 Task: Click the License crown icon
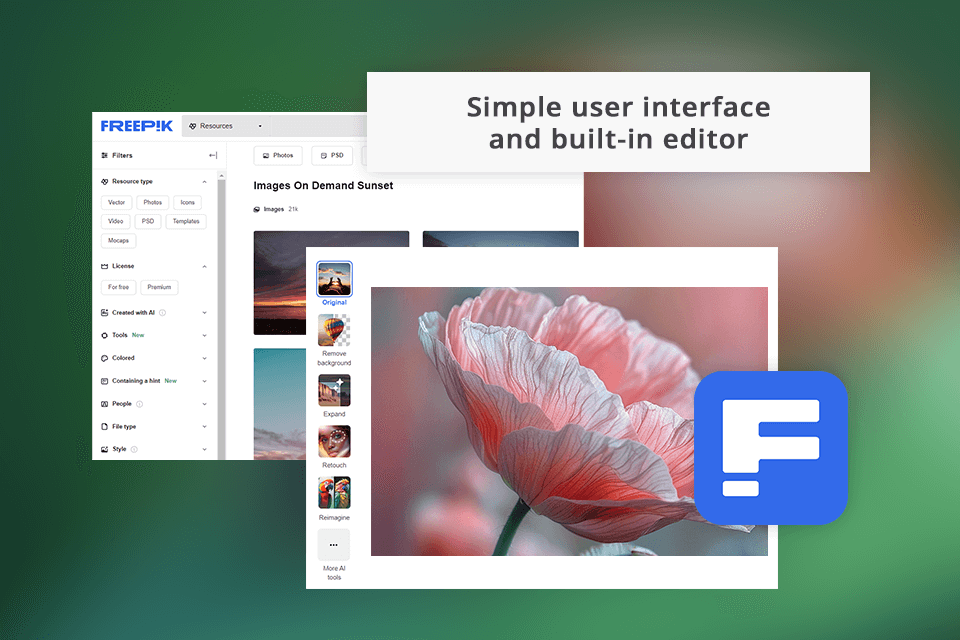[x=104, y=266]
